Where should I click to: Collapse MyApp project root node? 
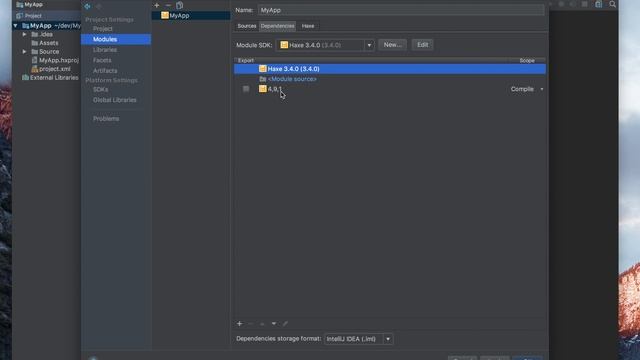[16, 26]
